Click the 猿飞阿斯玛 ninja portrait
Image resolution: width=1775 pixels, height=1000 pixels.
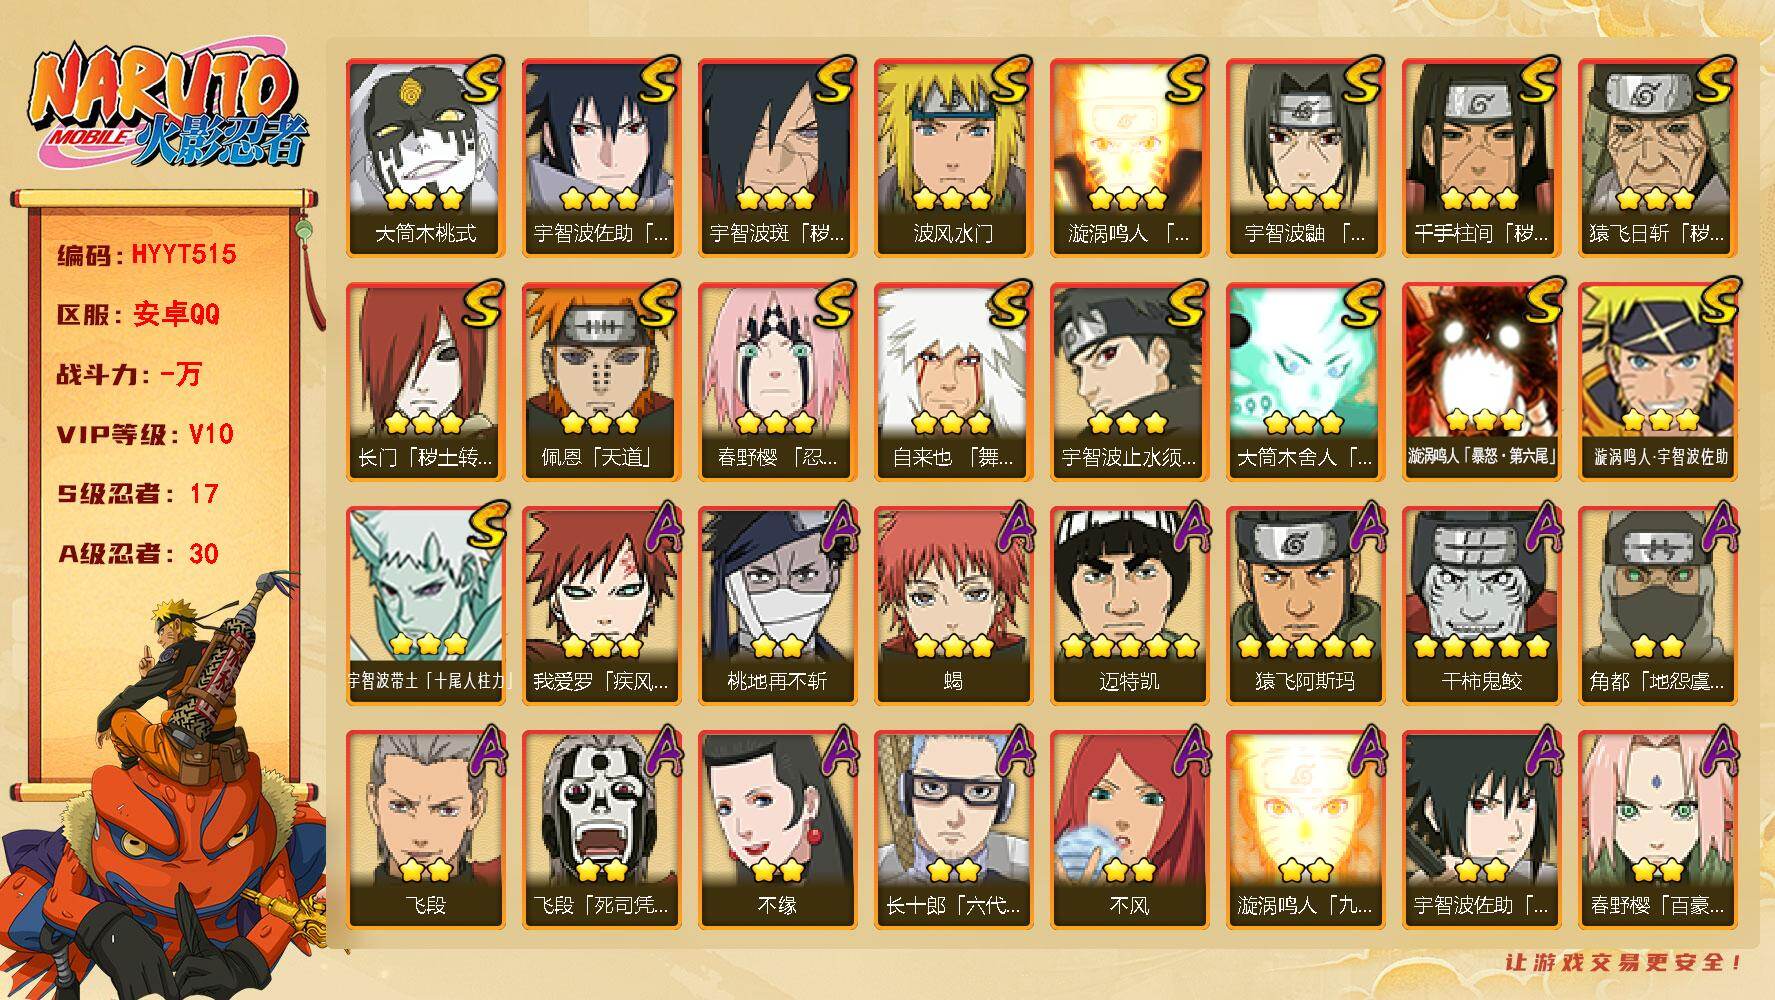pos(1305,606)
